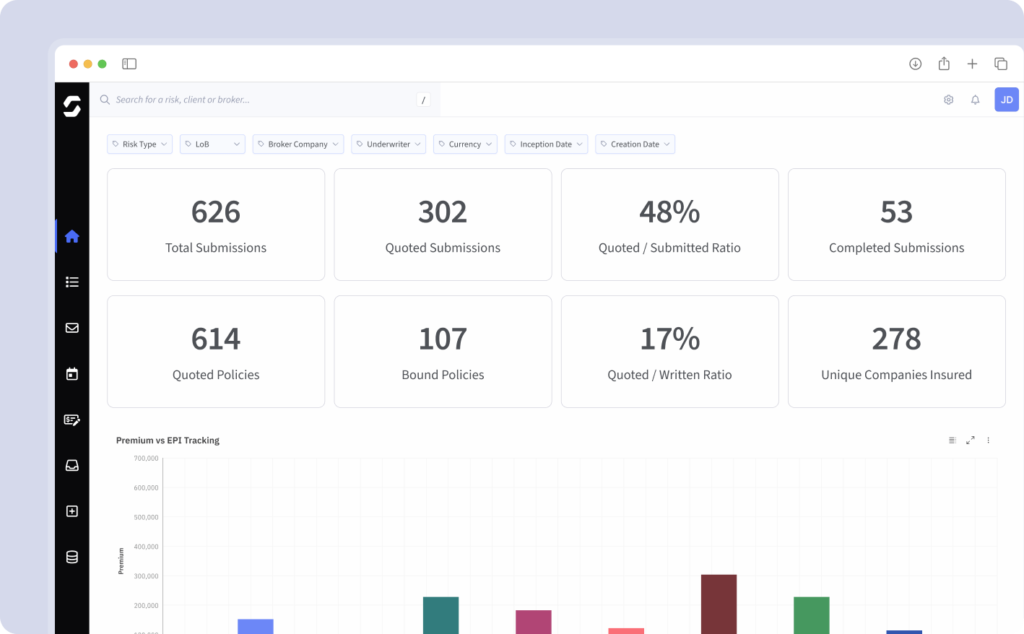Create new item via sidebar plus icon
The image size is (1024, 634).
[x=71, y=511]
